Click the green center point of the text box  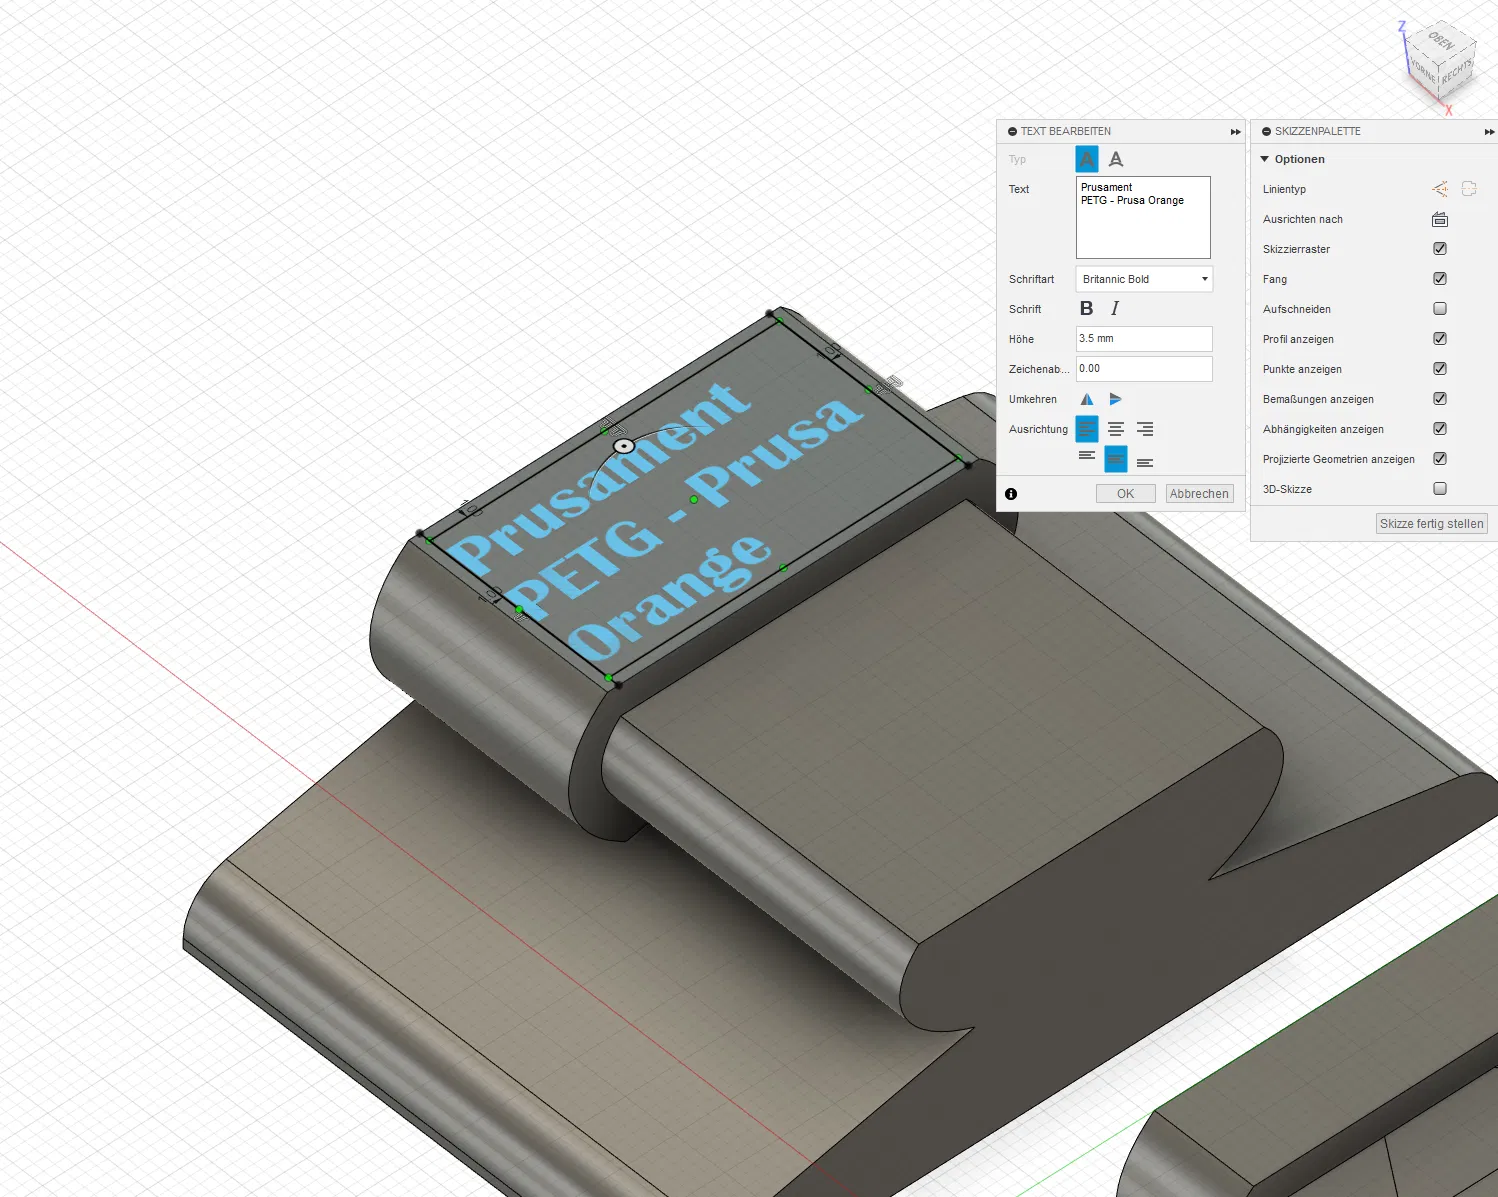694,499
